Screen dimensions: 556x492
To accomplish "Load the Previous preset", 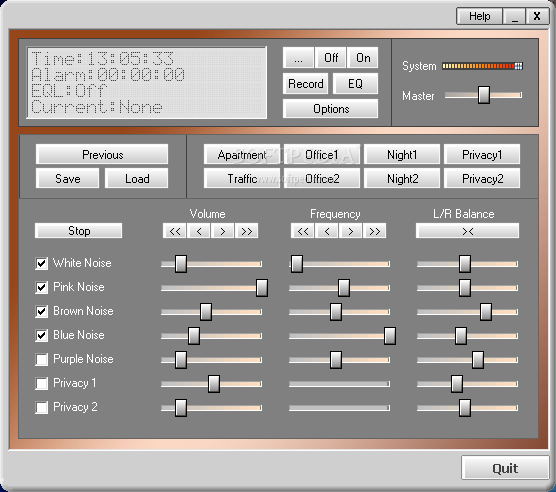I will [102, 155].
